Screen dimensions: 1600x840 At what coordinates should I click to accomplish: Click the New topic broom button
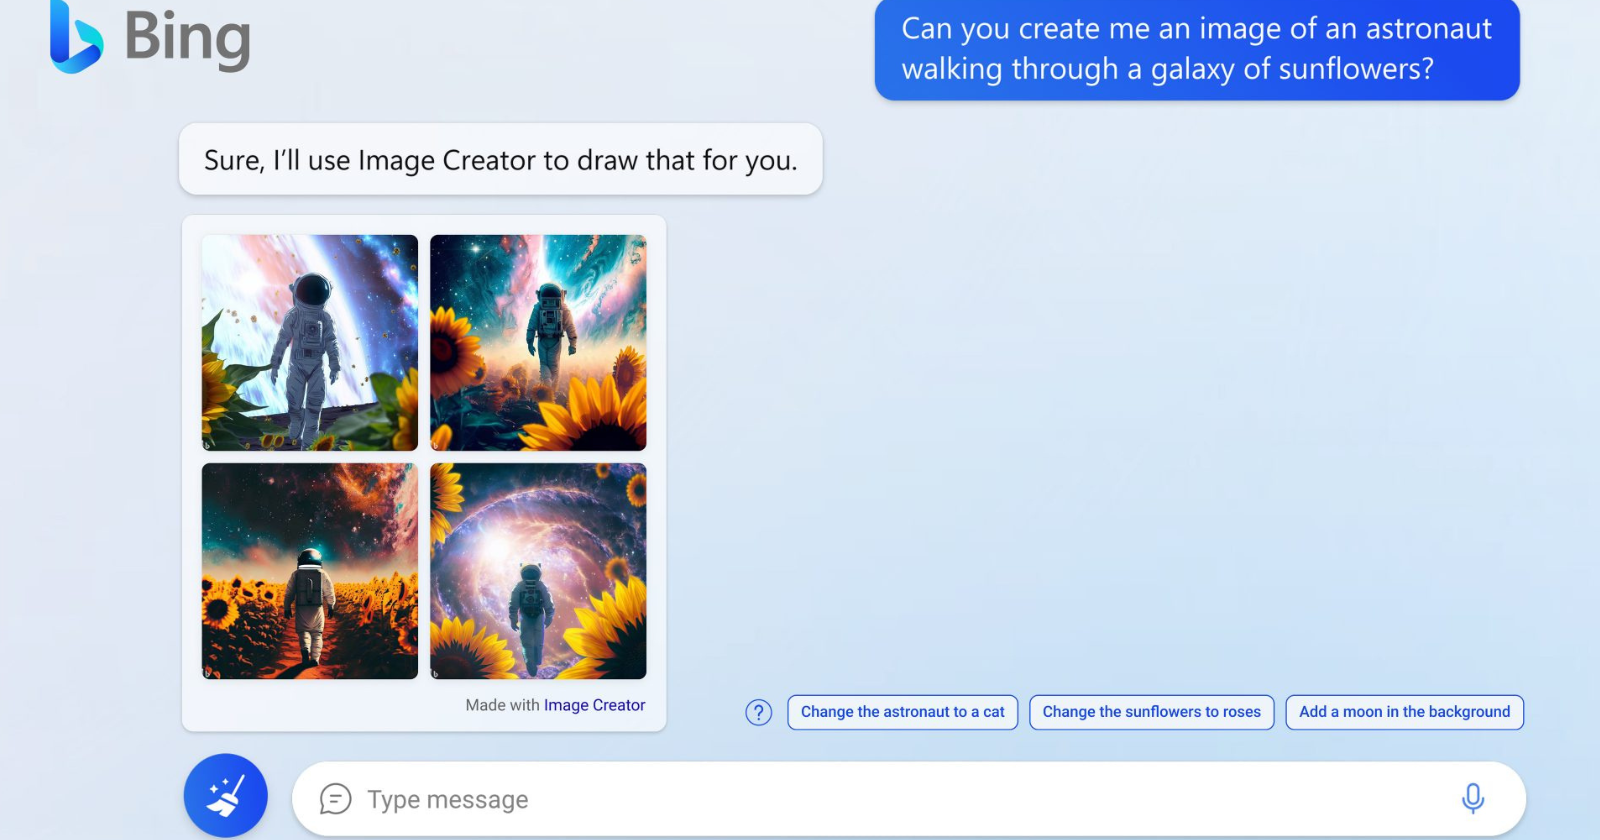[x=226, y=796]
